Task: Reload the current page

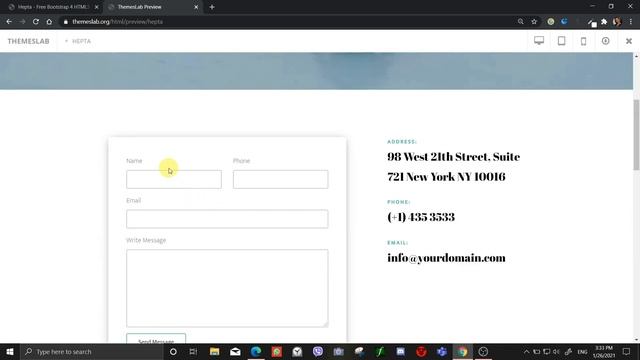Action: [x=36, y=22]
